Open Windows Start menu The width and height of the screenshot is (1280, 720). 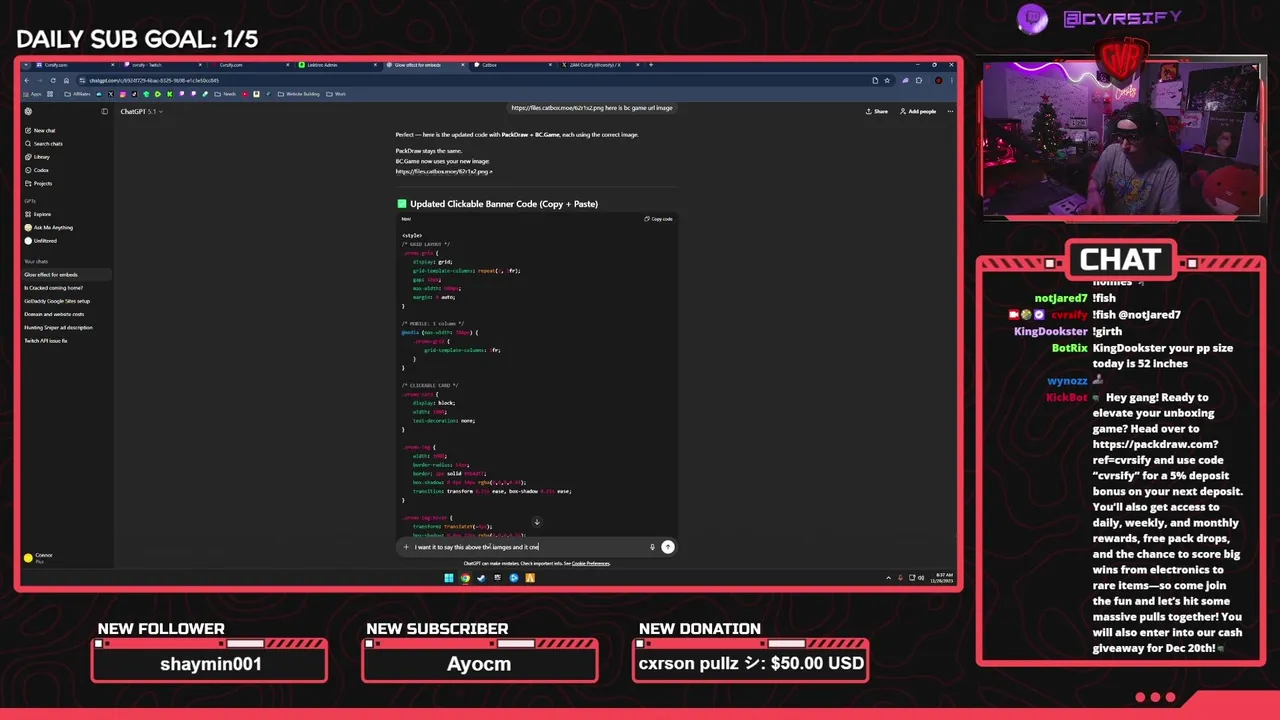[x=449, y=577]
